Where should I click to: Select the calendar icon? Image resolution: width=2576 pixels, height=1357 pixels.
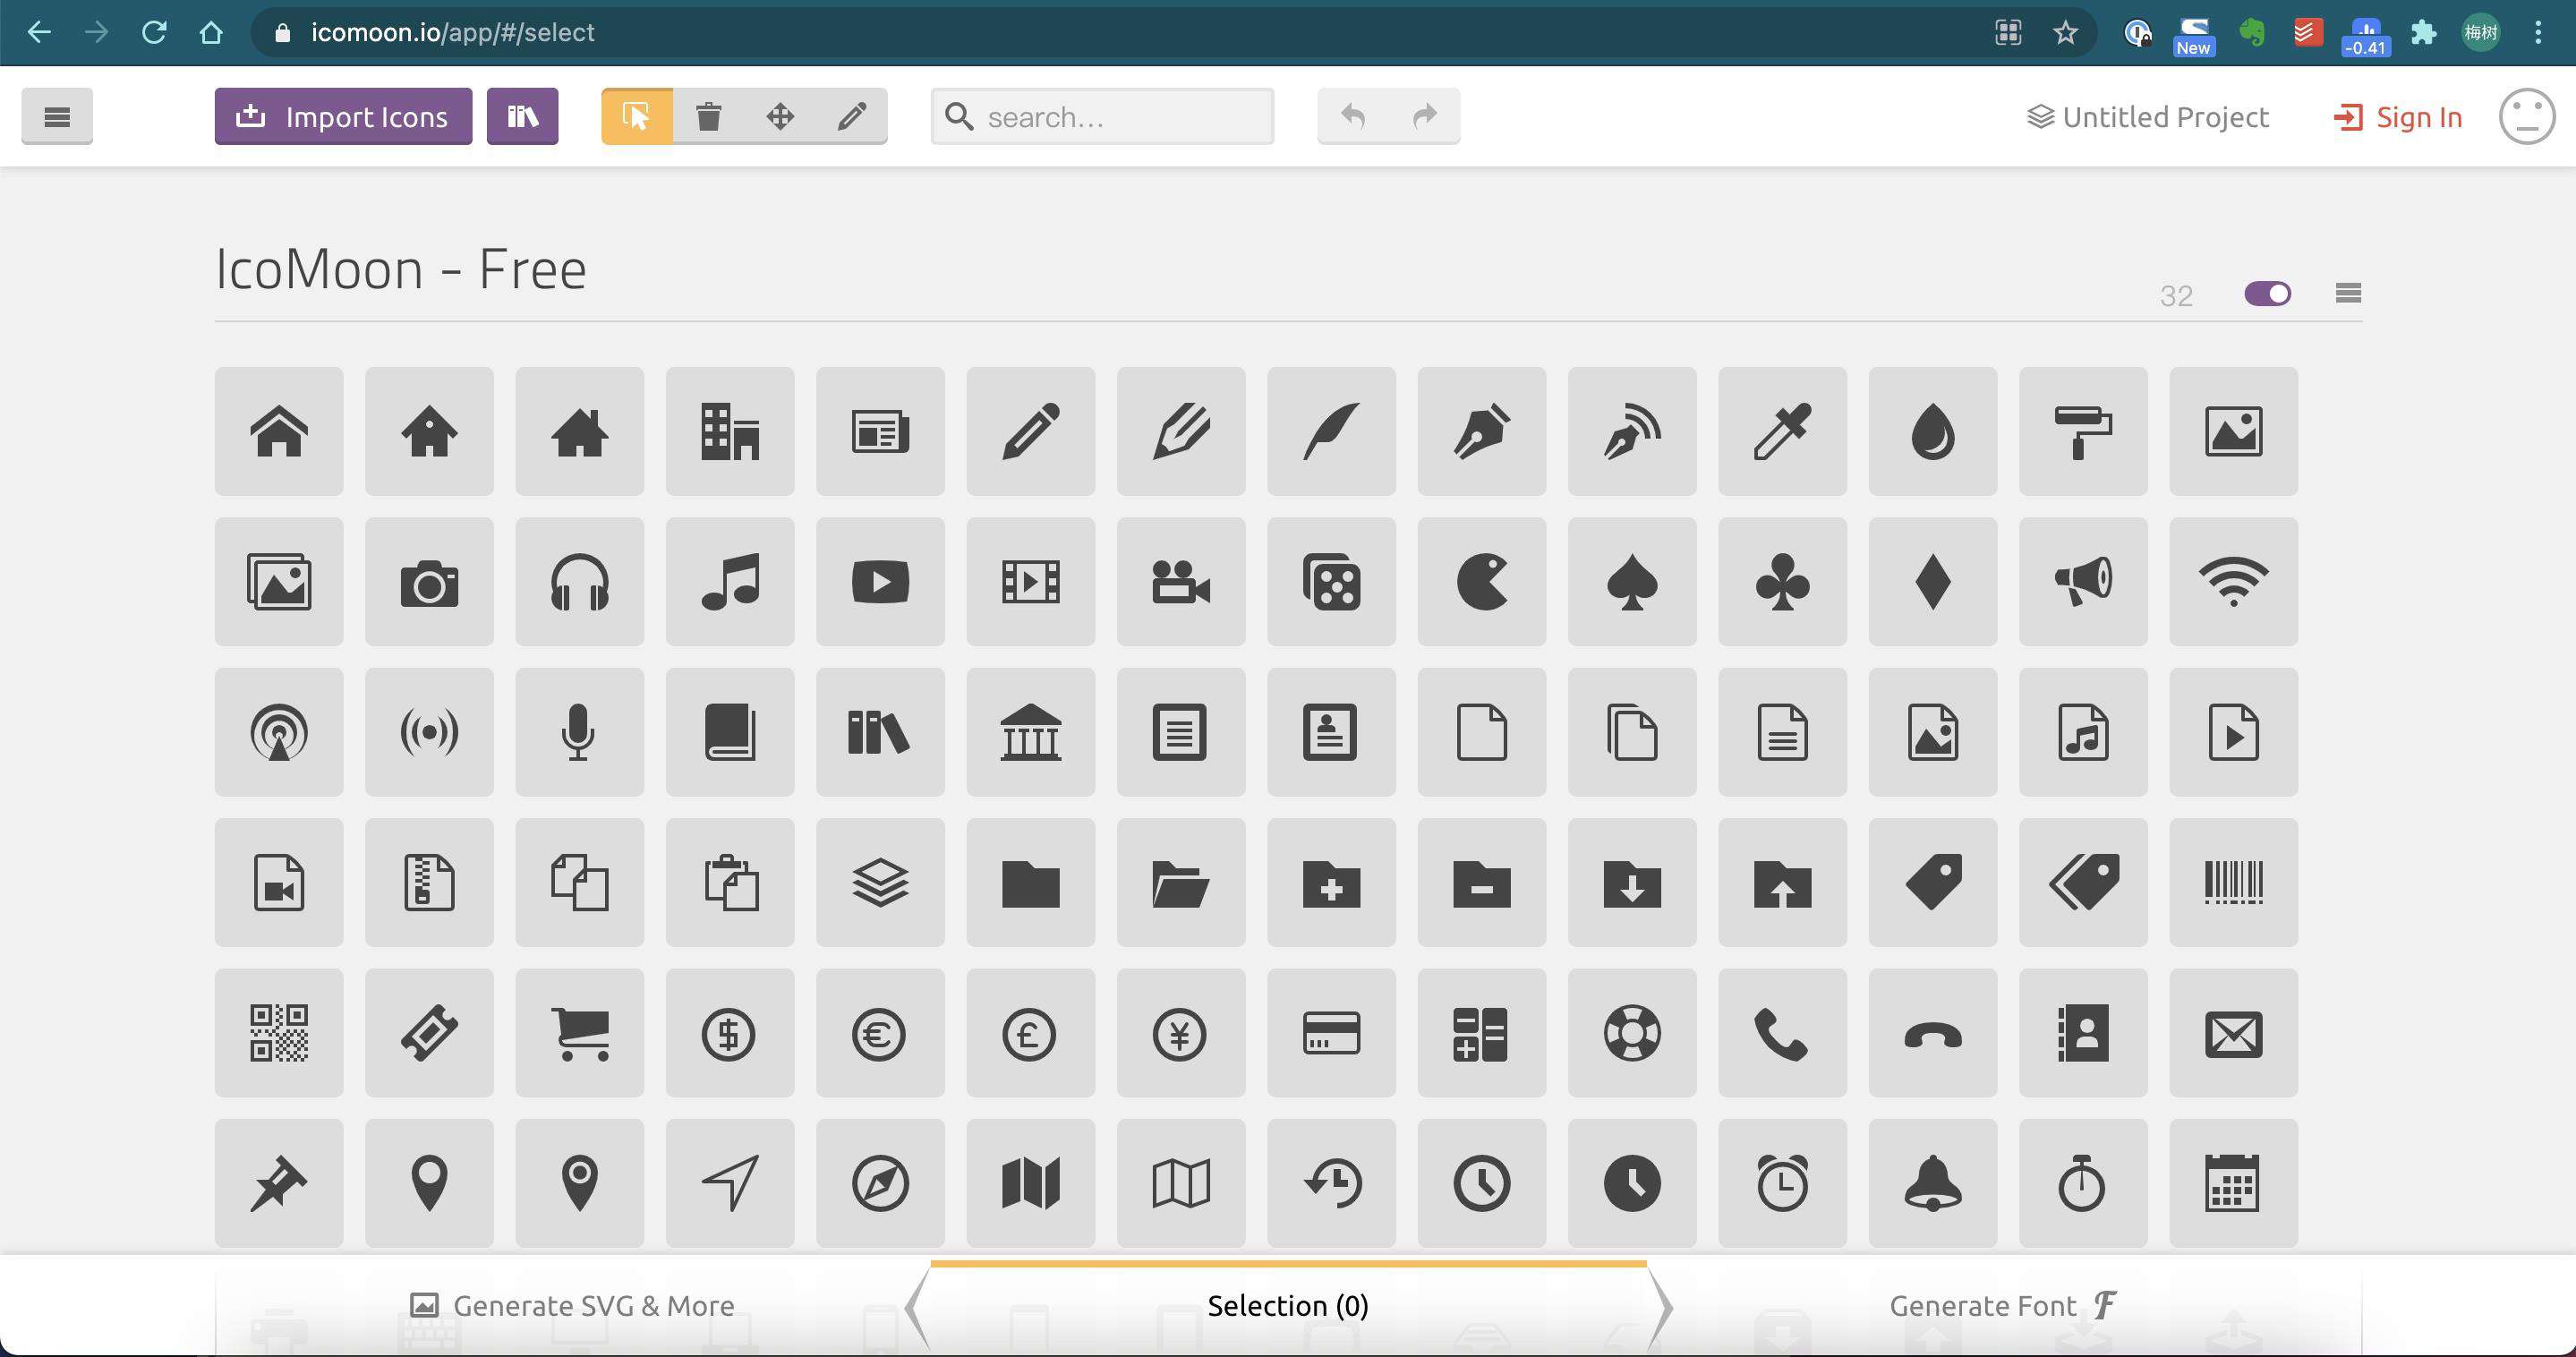2234,1183
